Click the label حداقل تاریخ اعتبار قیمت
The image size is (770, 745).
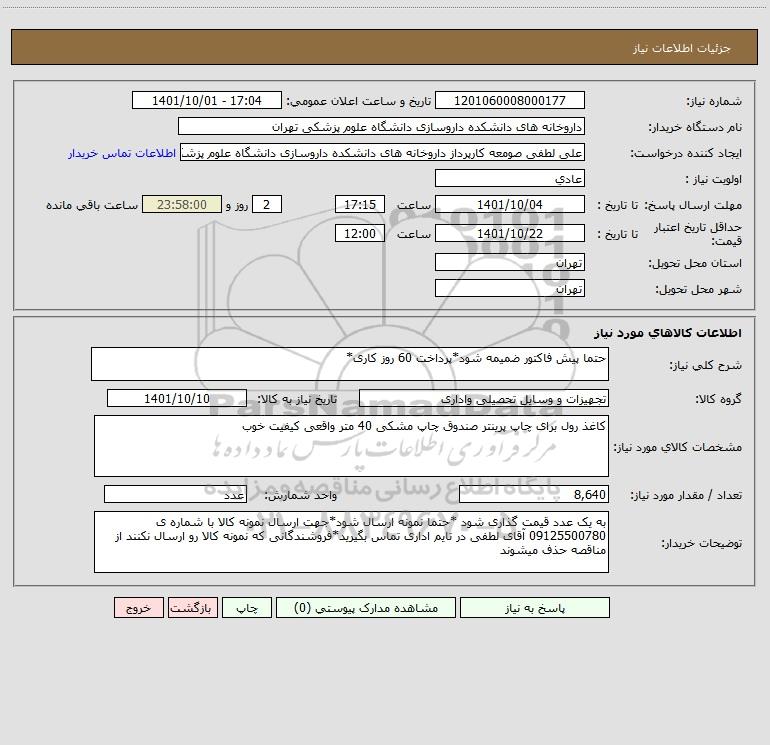point(698,234)
